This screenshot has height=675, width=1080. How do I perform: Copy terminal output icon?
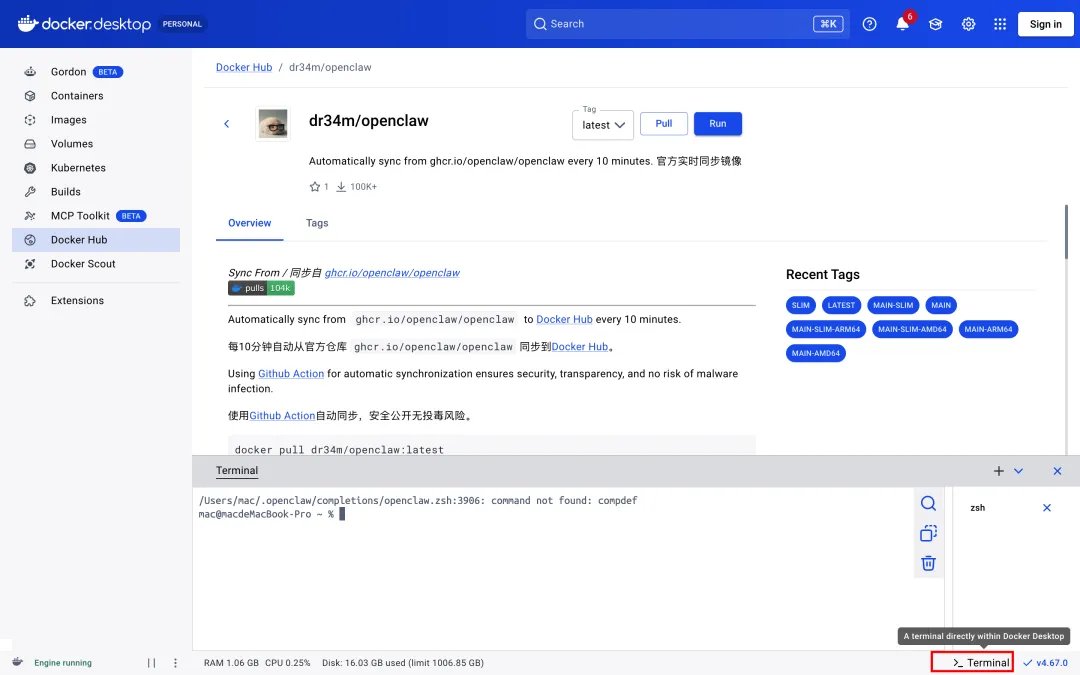click(928, 533)
